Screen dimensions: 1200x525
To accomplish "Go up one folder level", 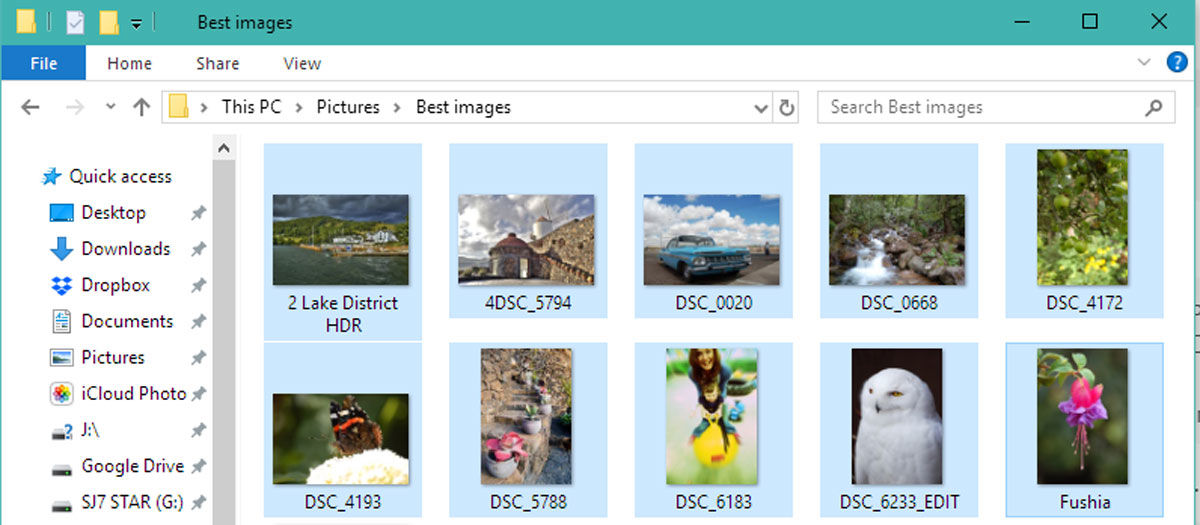I will pyautogui.click(x=141, y=107).
